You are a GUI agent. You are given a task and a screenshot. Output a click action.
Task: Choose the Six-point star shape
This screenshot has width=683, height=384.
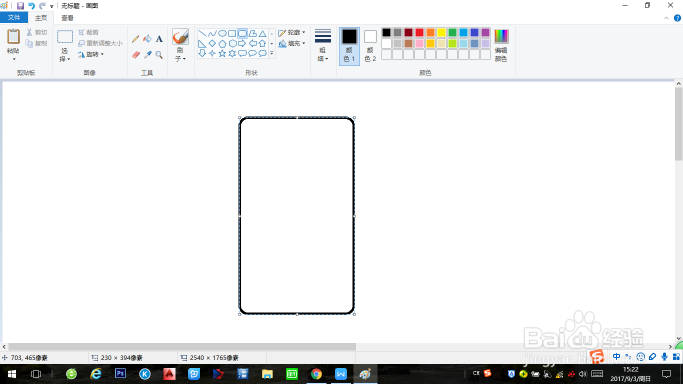click(232, 54)
